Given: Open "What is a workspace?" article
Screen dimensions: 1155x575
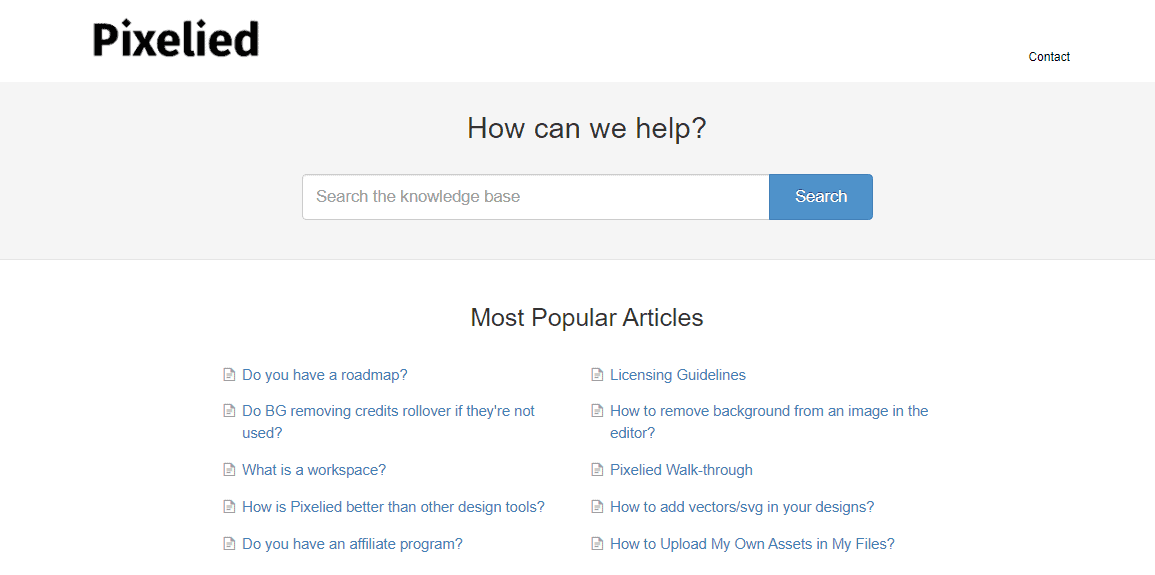Looking at the screenshot, I should pyautogui.click(x=313, y=470).
